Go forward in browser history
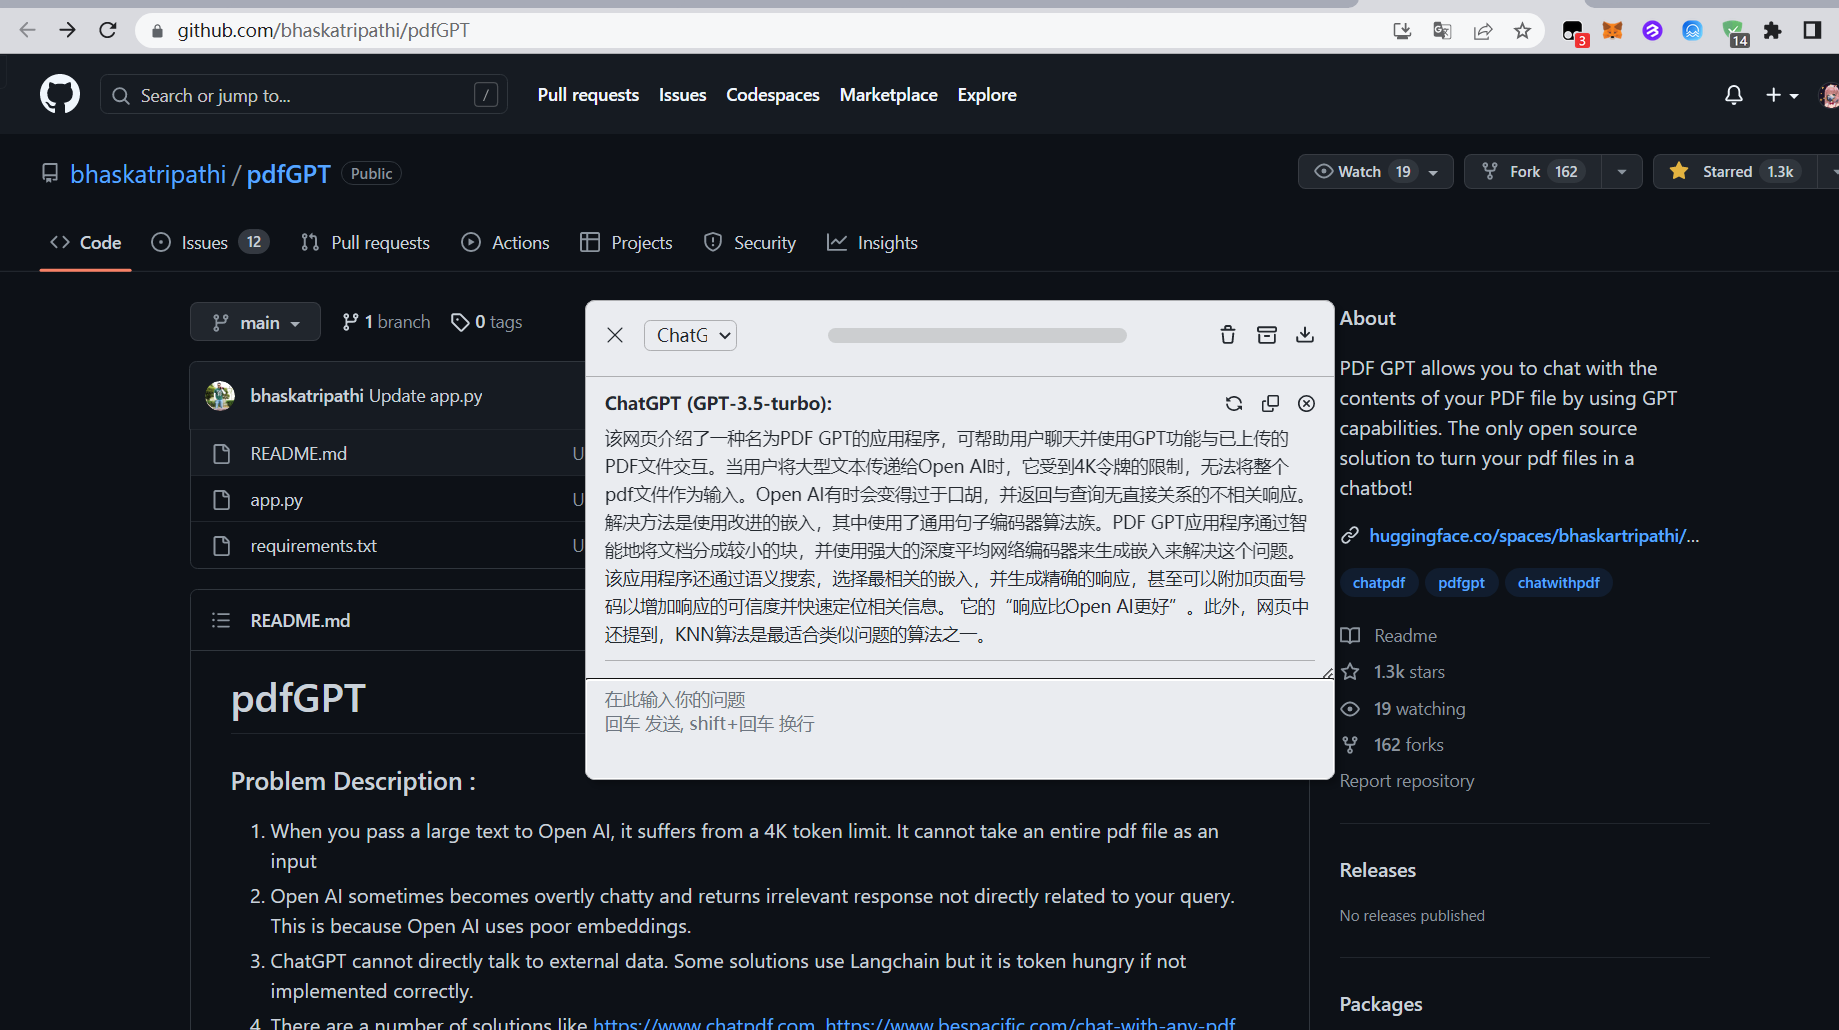Viewport: 1839px width, 1030px height. [x=67, y=30]
